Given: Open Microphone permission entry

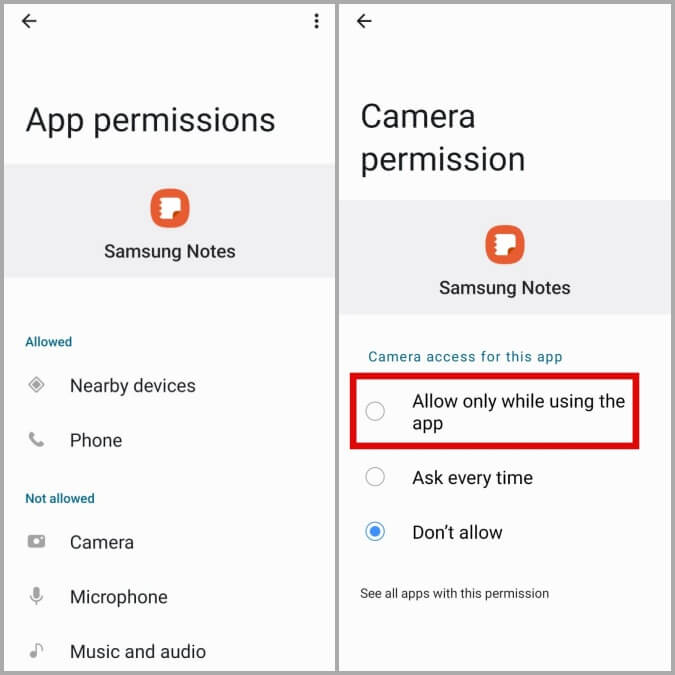Looking at the screenshot, I should (170, 597).
